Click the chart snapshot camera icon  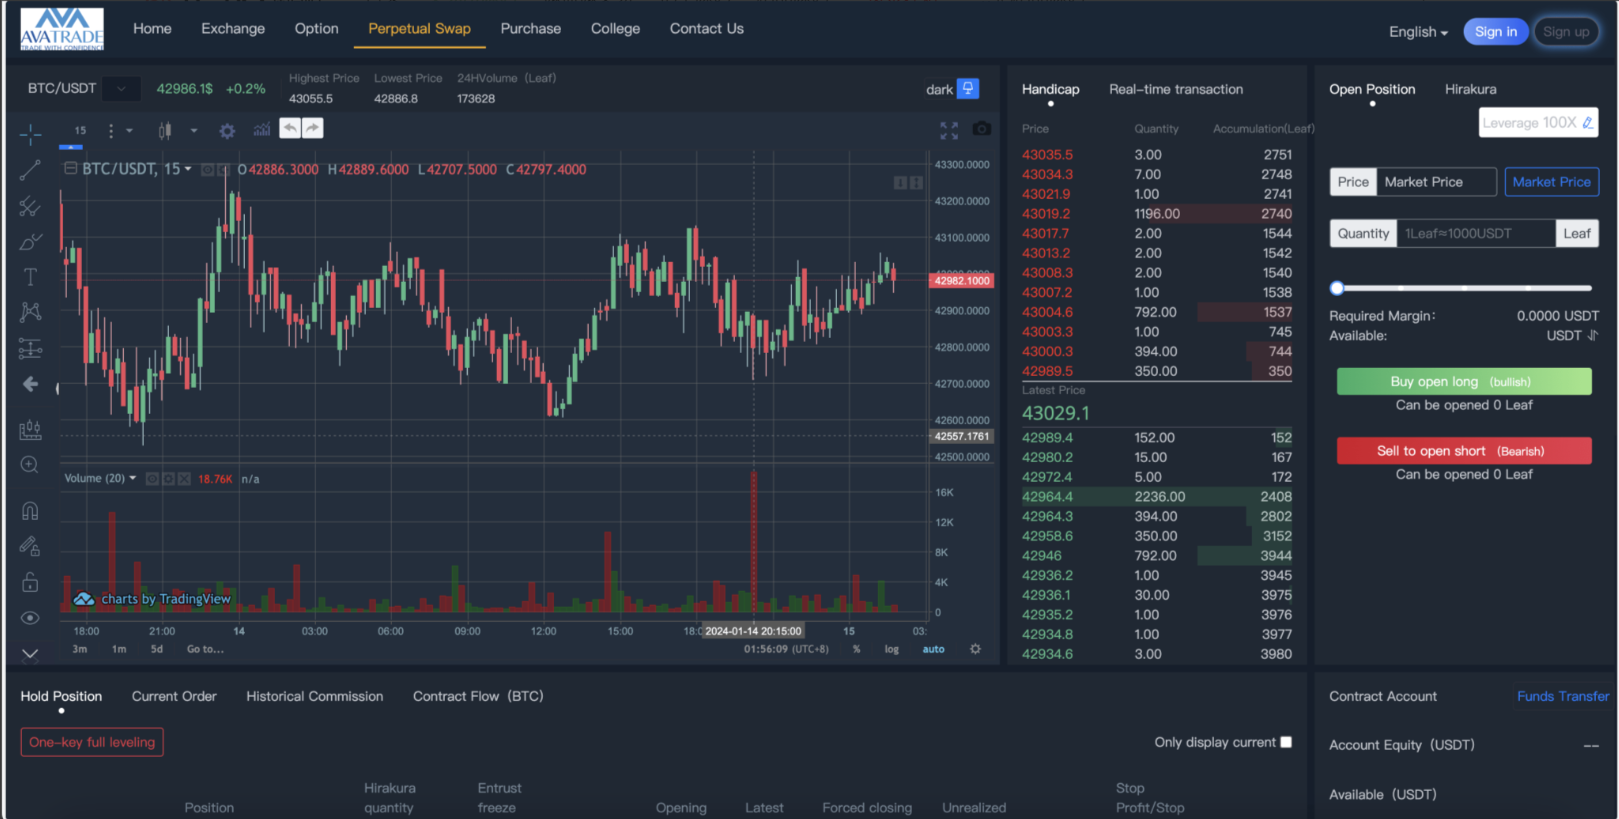(982, 129)
